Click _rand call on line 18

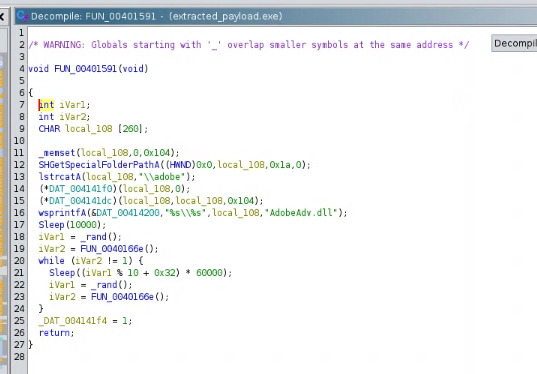pos(93,237)
